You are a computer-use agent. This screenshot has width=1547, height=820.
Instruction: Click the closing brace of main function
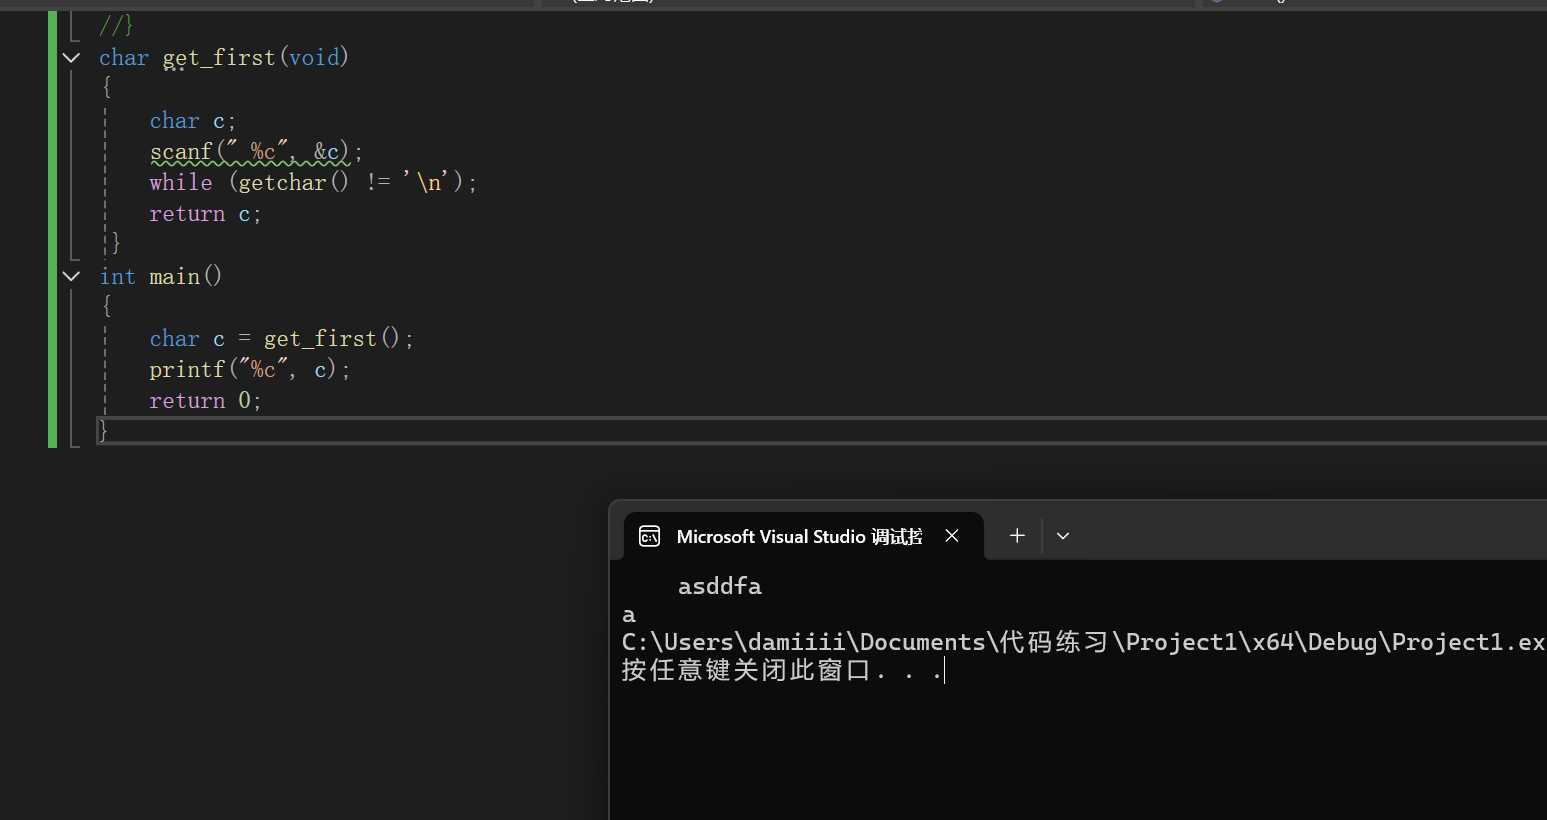(x=103, y=431)
